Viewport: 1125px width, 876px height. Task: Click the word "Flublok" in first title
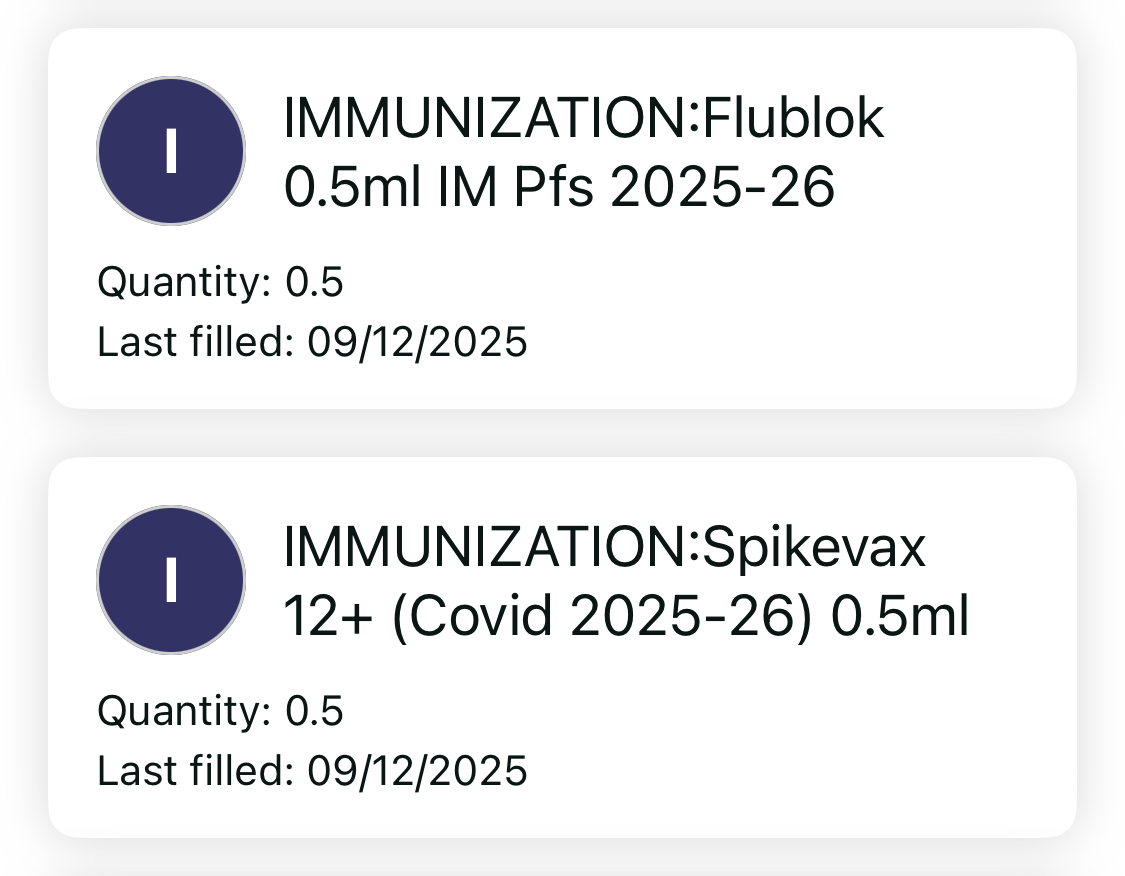pyautogui.click(x=794, y=120)
